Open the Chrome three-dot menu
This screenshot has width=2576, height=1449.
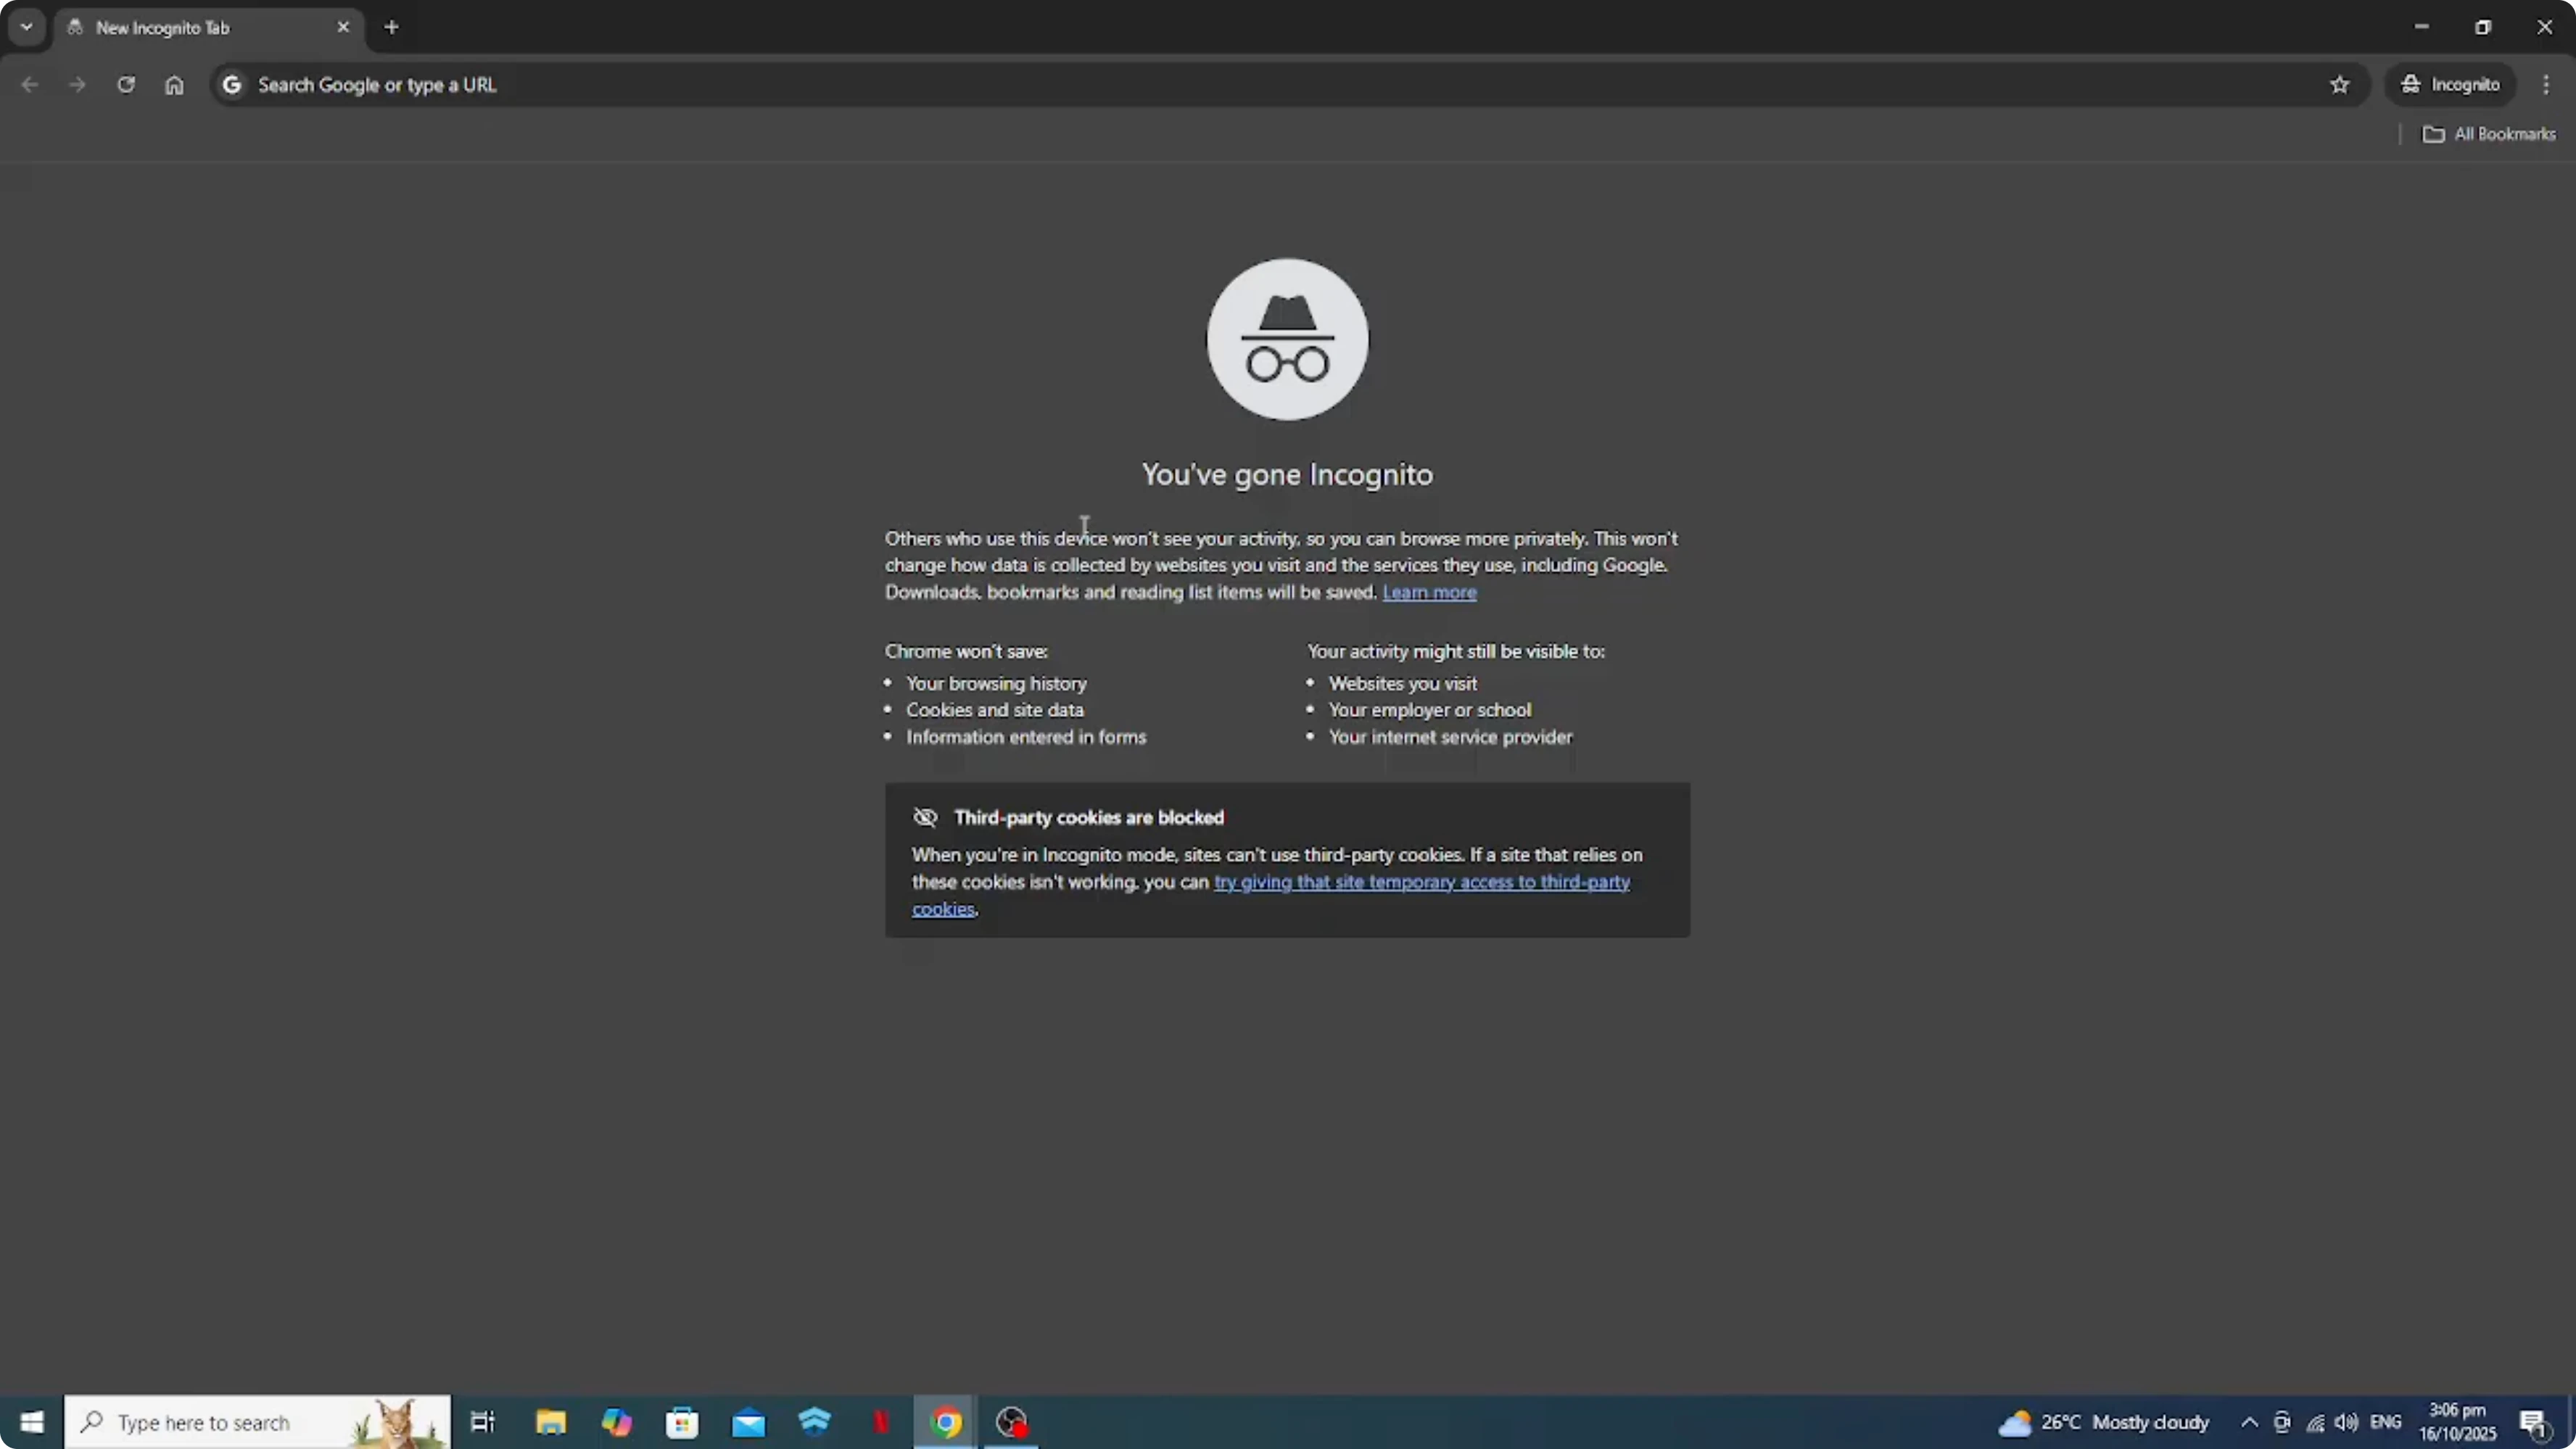2546,85
